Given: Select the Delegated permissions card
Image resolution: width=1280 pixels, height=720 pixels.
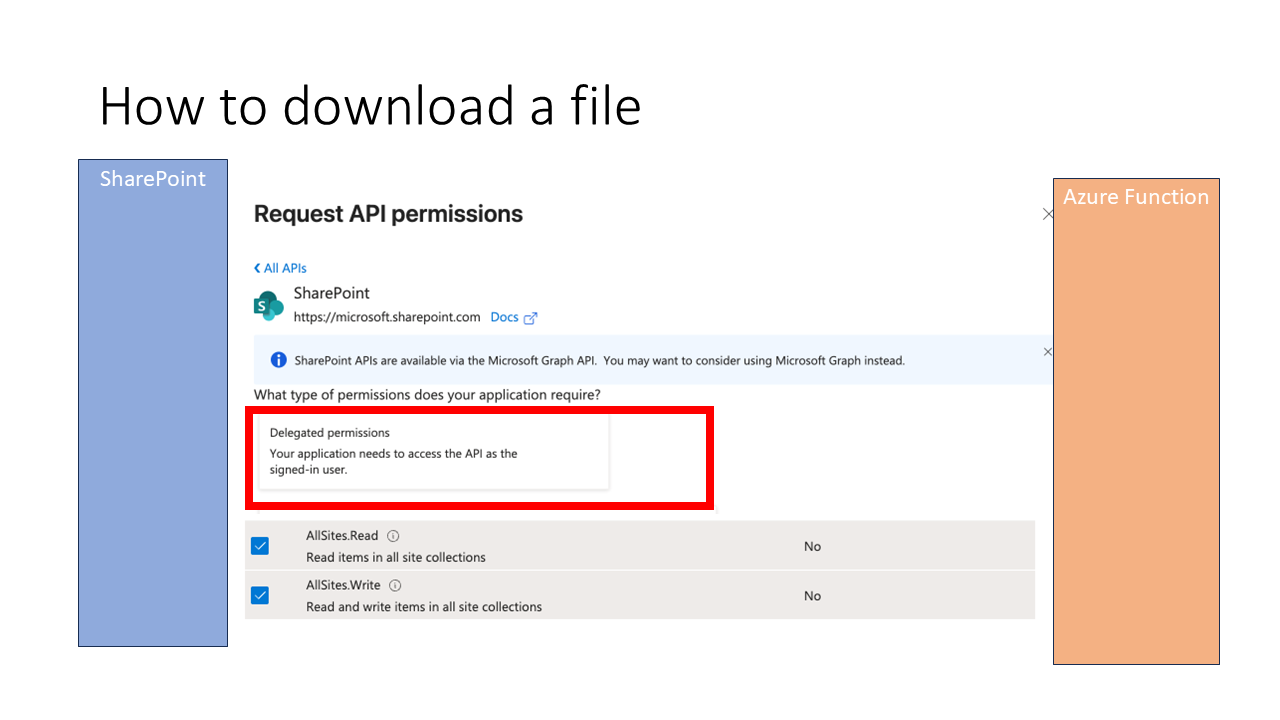Looking at the screenshot, I should [x=434, y=452].
